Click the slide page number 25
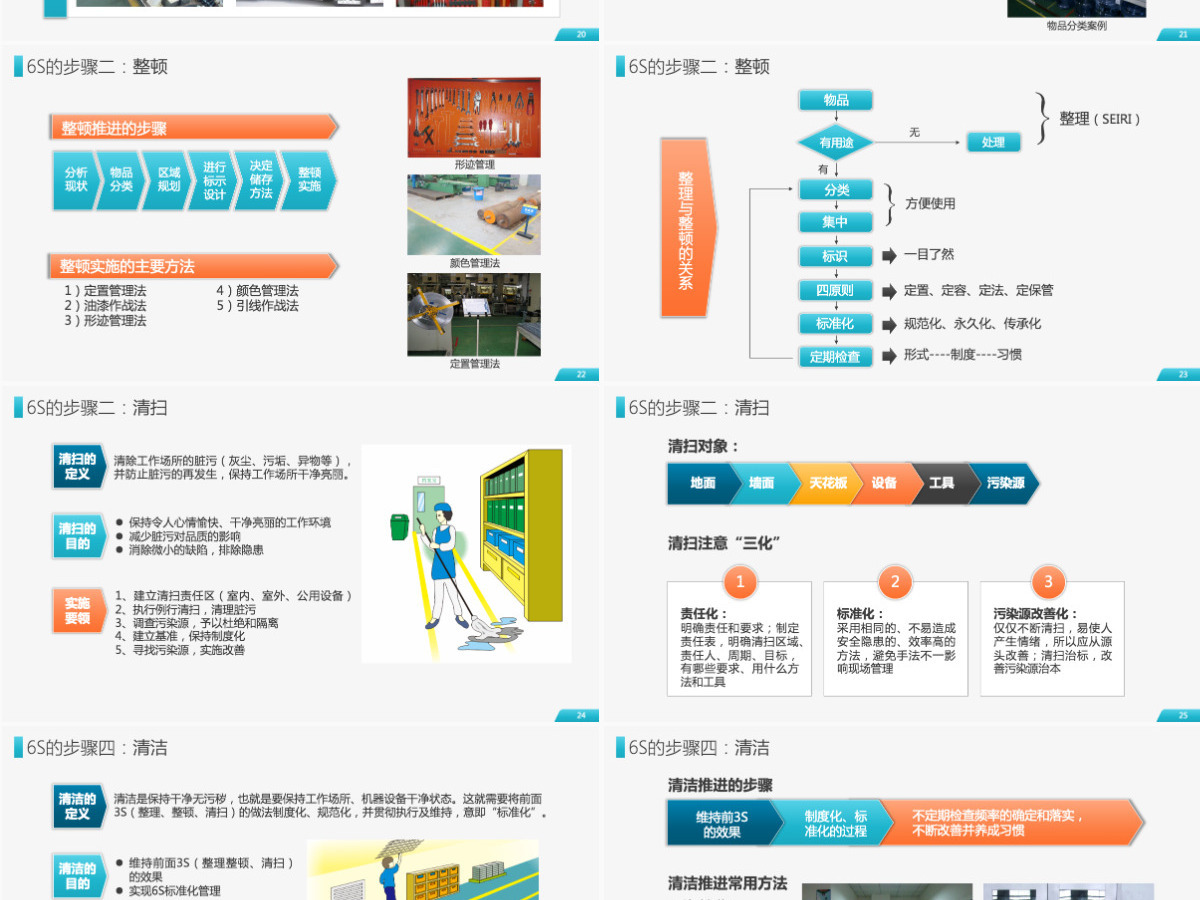The height and width of the screenshot is (900, 1200). (1183, 716)
